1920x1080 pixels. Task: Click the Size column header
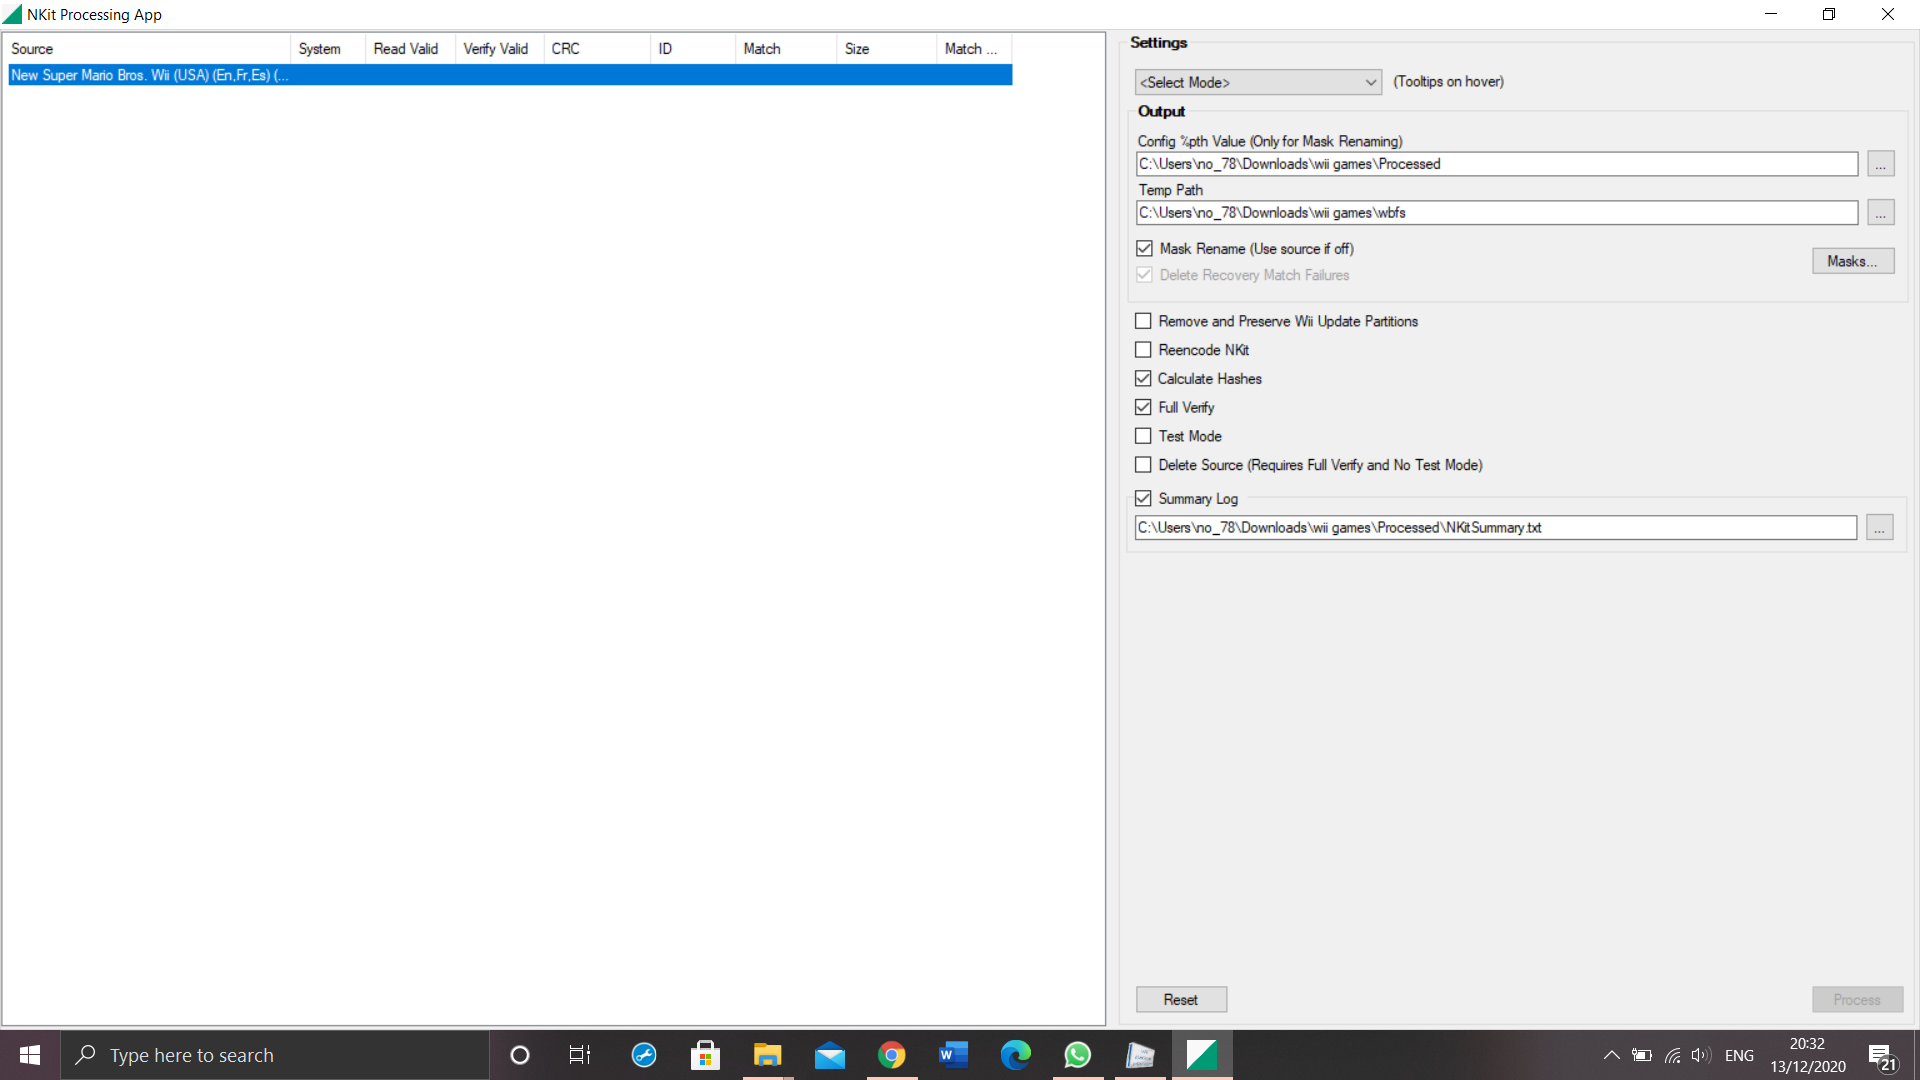point(887,49)
